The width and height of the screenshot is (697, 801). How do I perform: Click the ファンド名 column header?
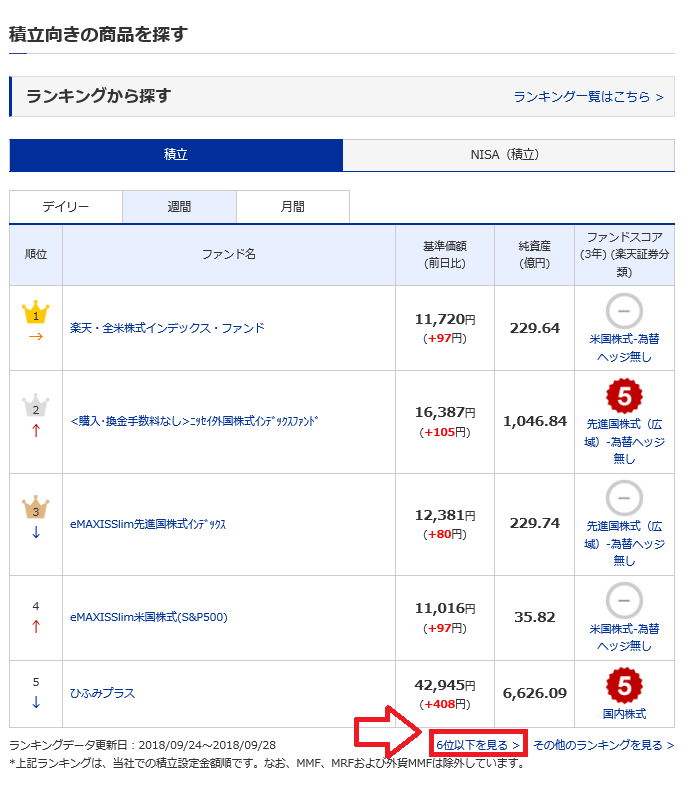pyautogui.click(x=229, y=254)
